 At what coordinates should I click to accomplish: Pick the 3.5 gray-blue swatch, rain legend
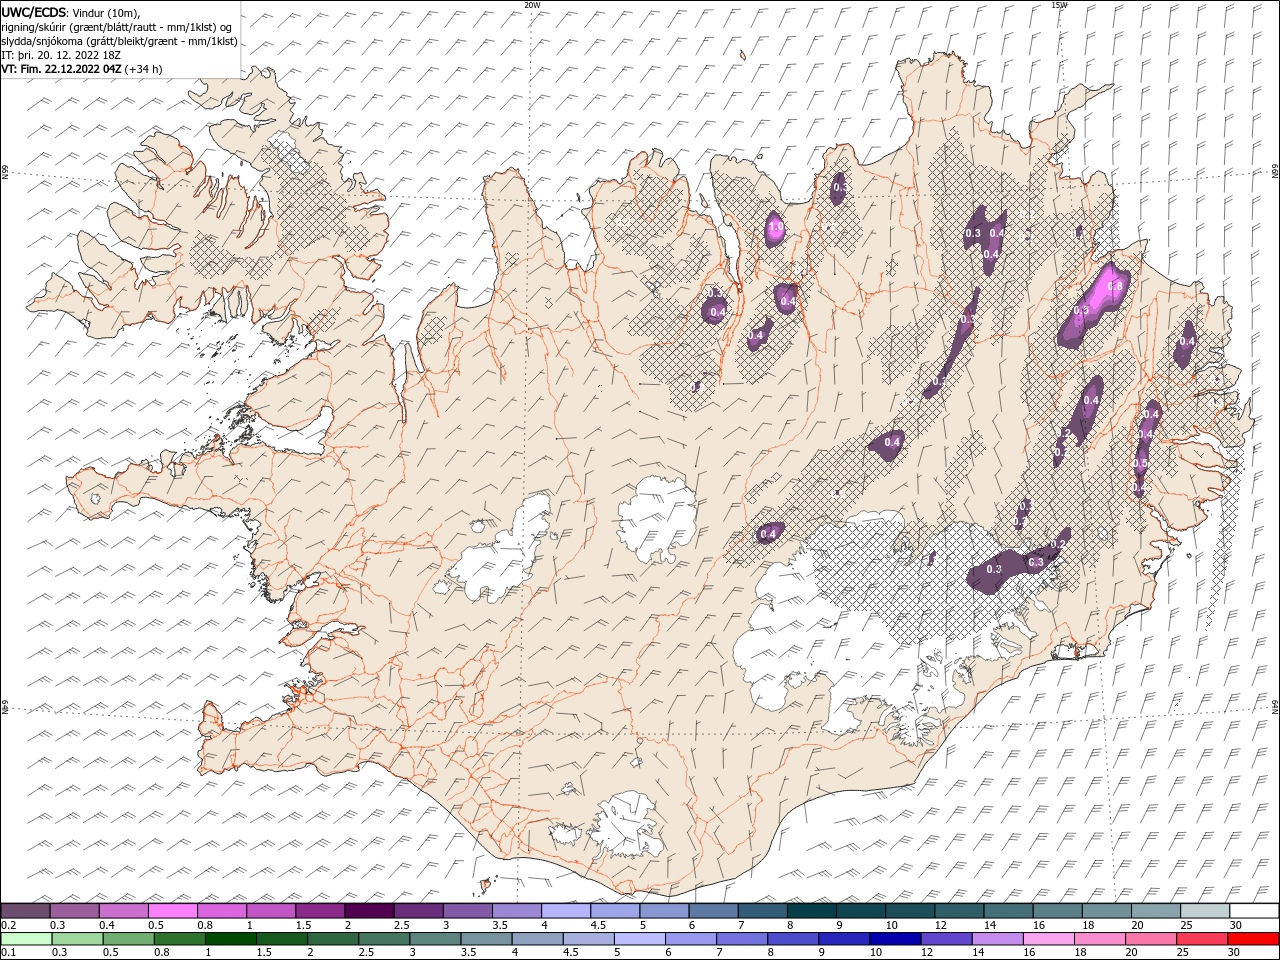pyautogui.click(x=485, y=939)
